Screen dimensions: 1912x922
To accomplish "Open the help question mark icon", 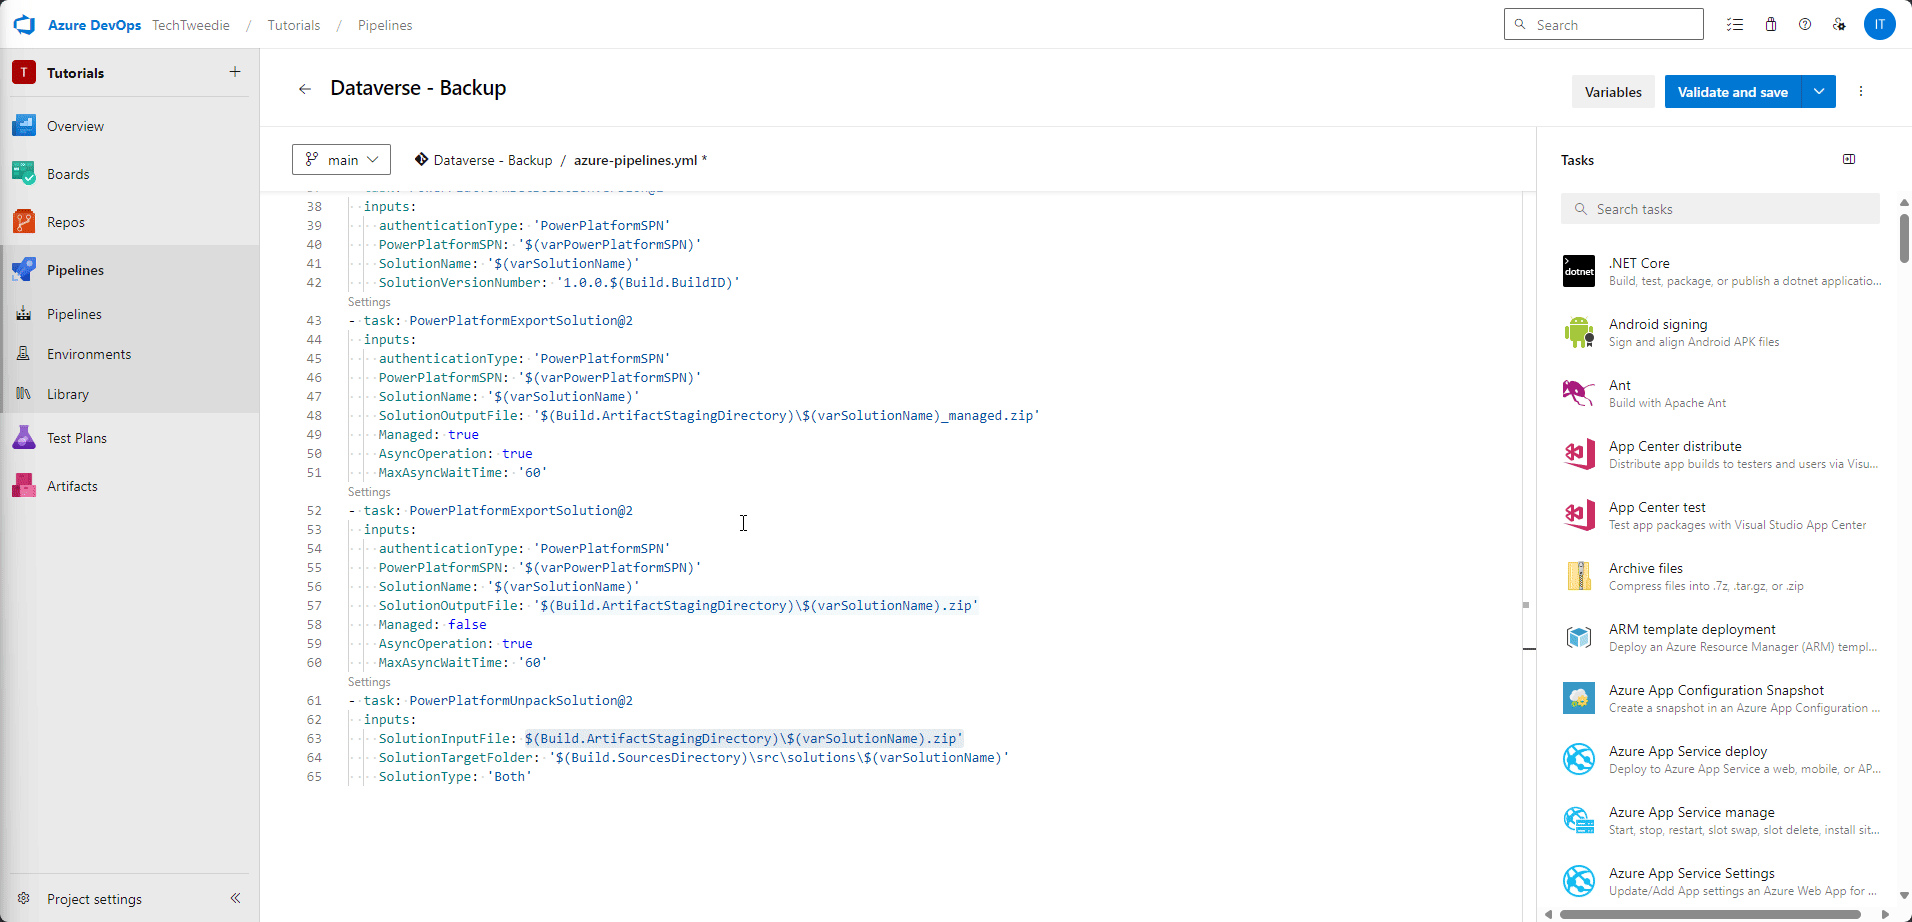I will pyautogui.click(x=1805, y=24).
